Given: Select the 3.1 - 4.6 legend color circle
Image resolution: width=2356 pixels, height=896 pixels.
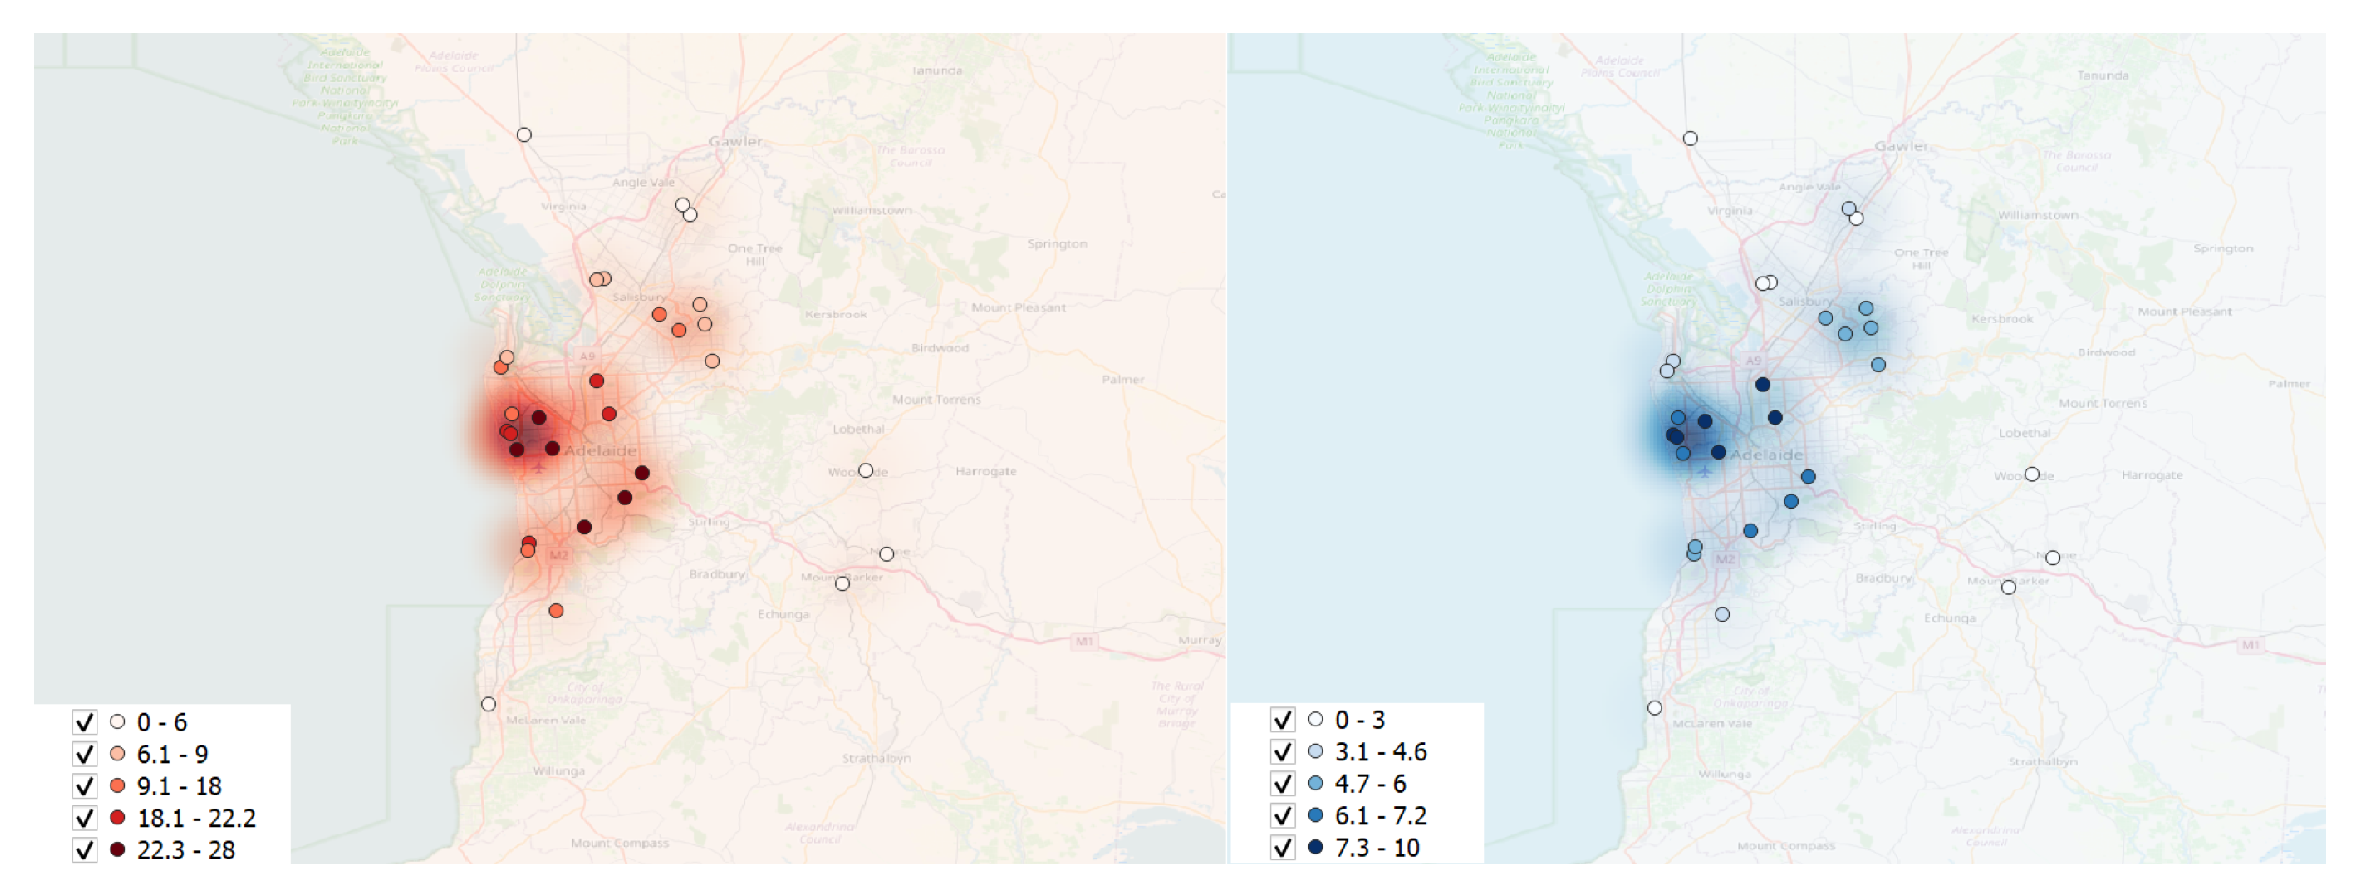Looking at the screenshot, I should pyautogui.click(x=1316, y=752).
